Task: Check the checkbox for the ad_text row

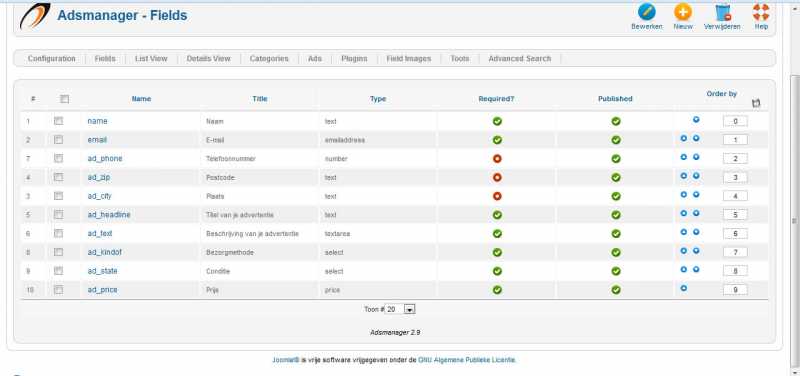Action: pyautogui.click(x=58, y=233)
